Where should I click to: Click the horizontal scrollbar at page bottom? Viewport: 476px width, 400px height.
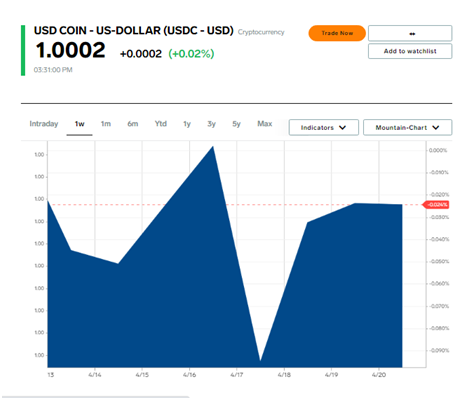[95, 397]
